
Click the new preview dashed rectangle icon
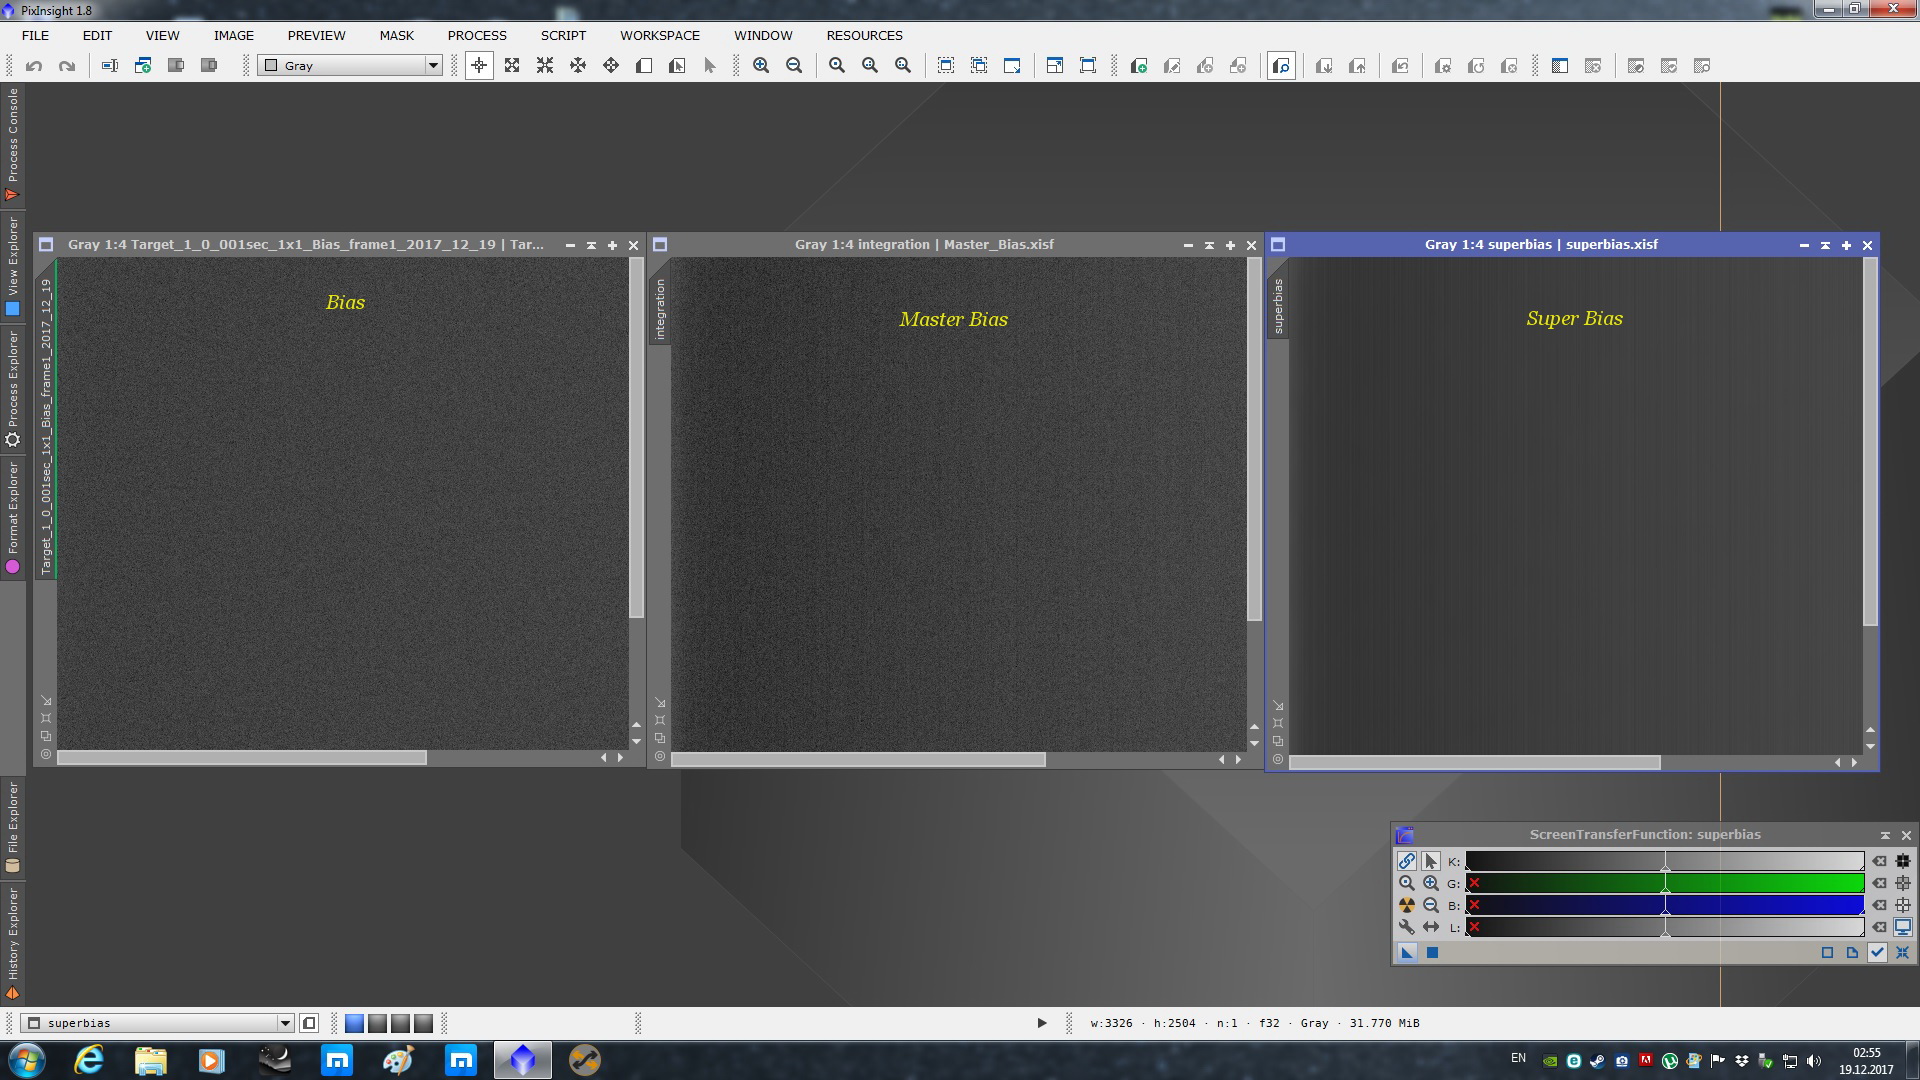tap(946, 66)
